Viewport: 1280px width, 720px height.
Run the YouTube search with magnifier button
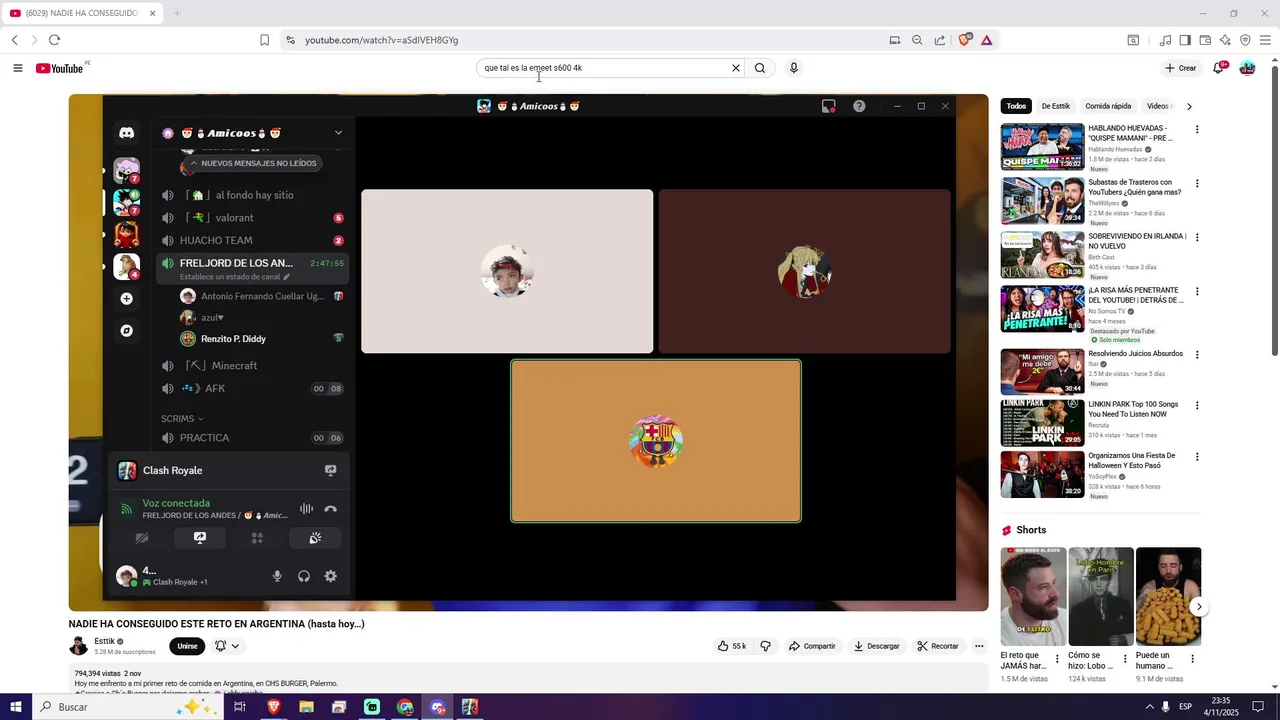tap(760, 68)
